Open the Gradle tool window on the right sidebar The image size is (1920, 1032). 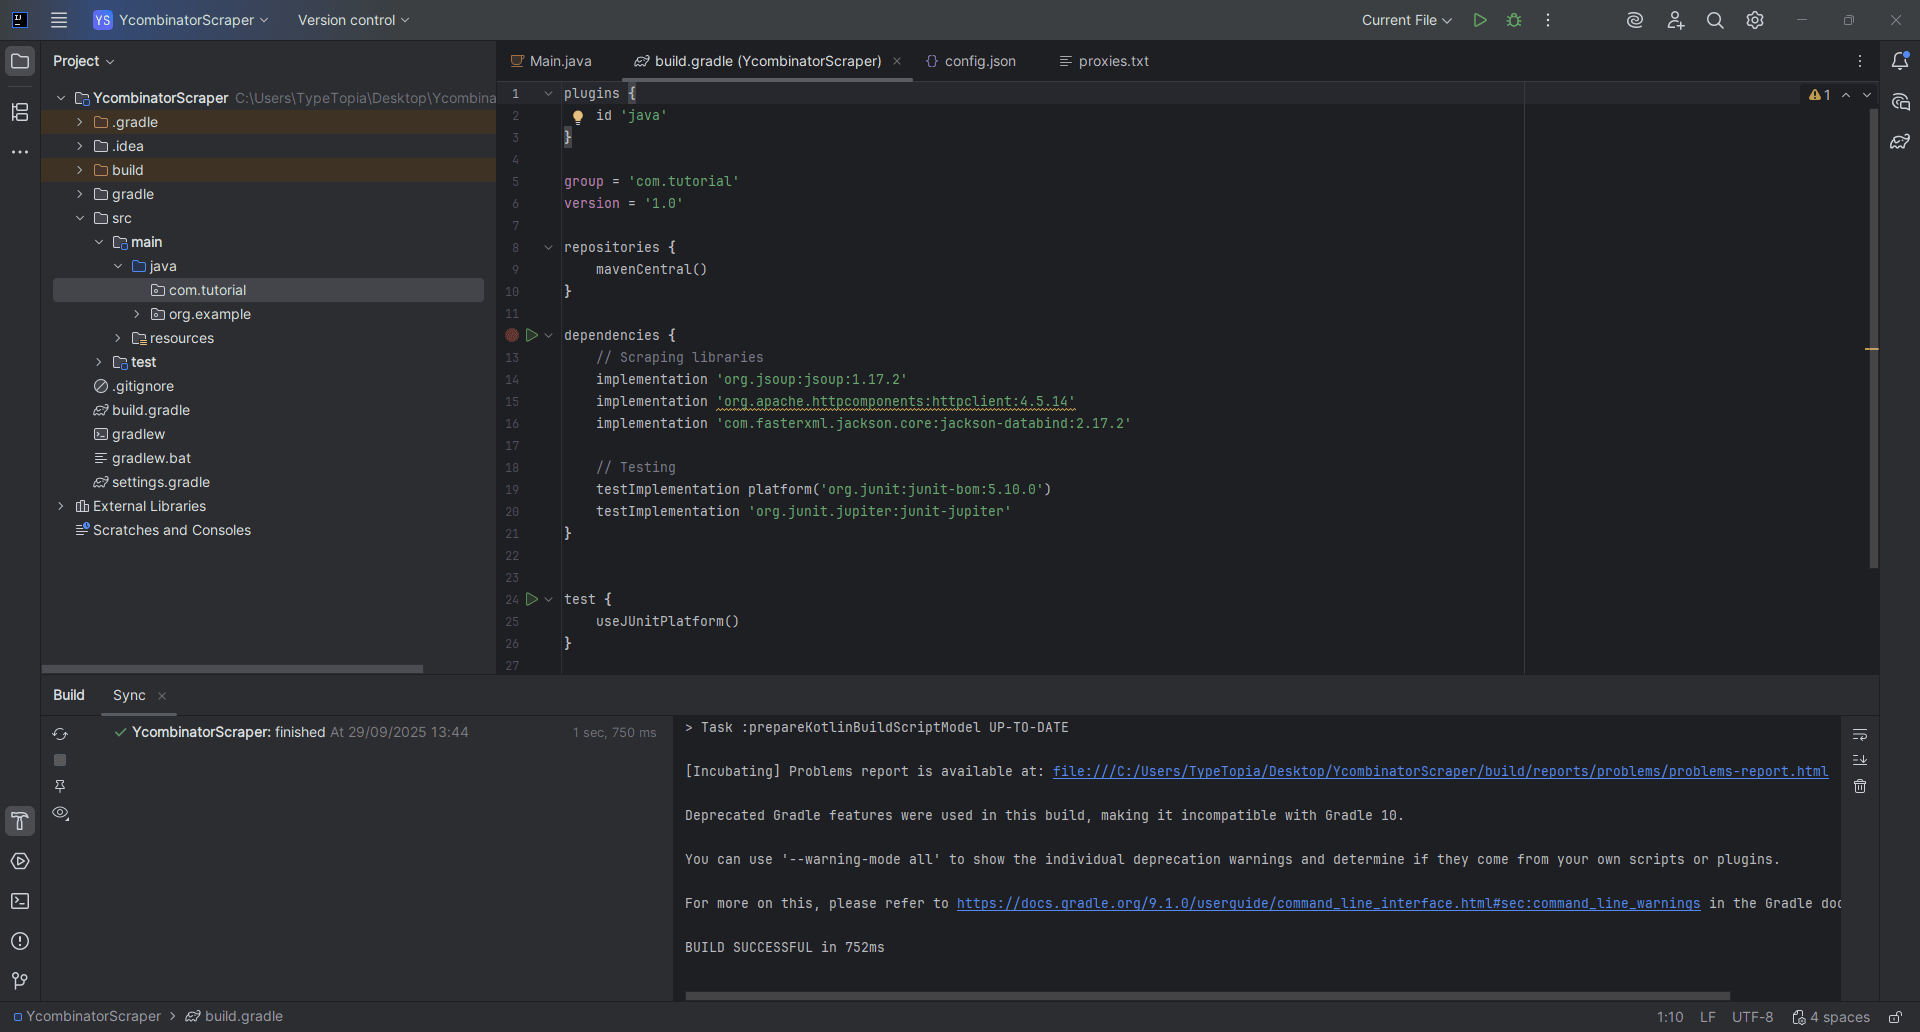tap(1900, 142)
